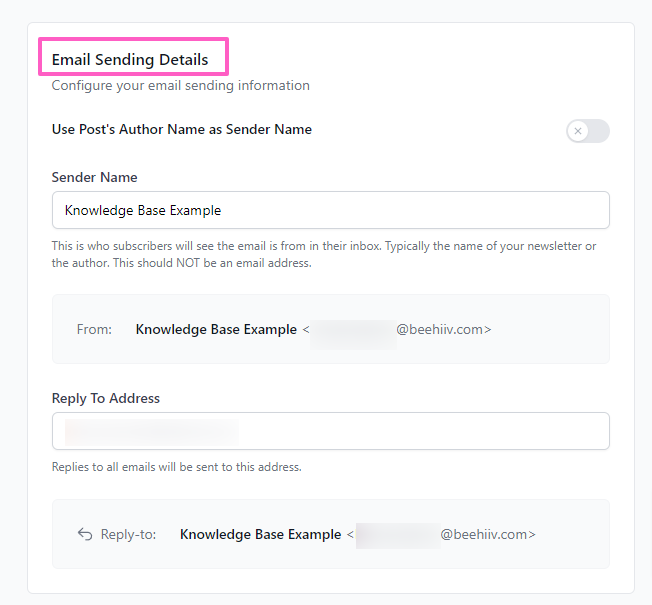Click the 'Configure your email sending information' subtitle

point(181,86)
